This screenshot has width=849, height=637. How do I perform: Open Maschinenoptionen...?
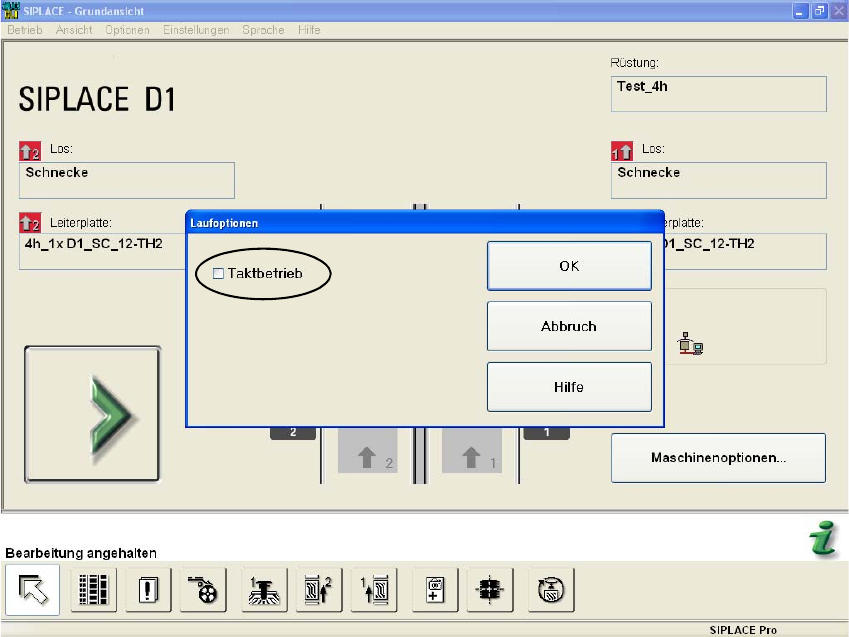719,458
